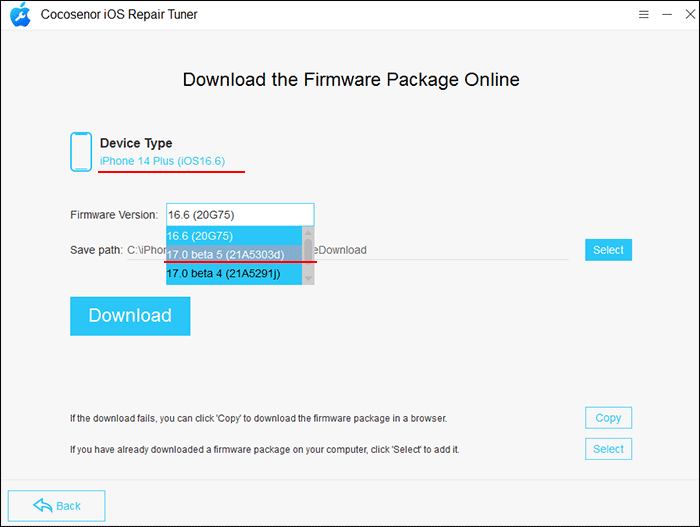Click 'Download the Firmware Package Online' heading
This screenshot has width=700, height=527.
[x=351, y=80]
